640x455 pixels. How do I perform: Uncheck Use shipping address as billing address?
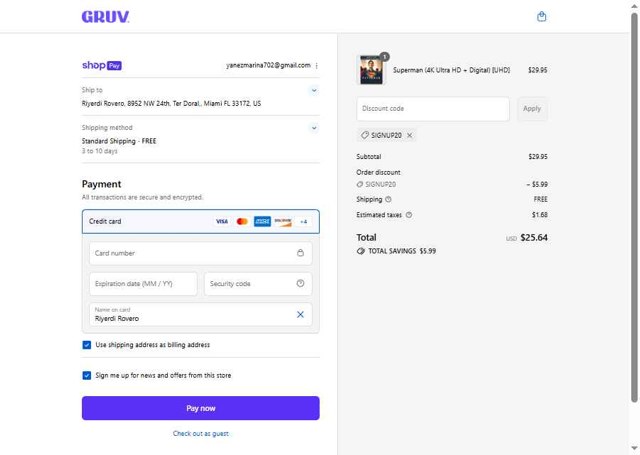pos(87,345)
